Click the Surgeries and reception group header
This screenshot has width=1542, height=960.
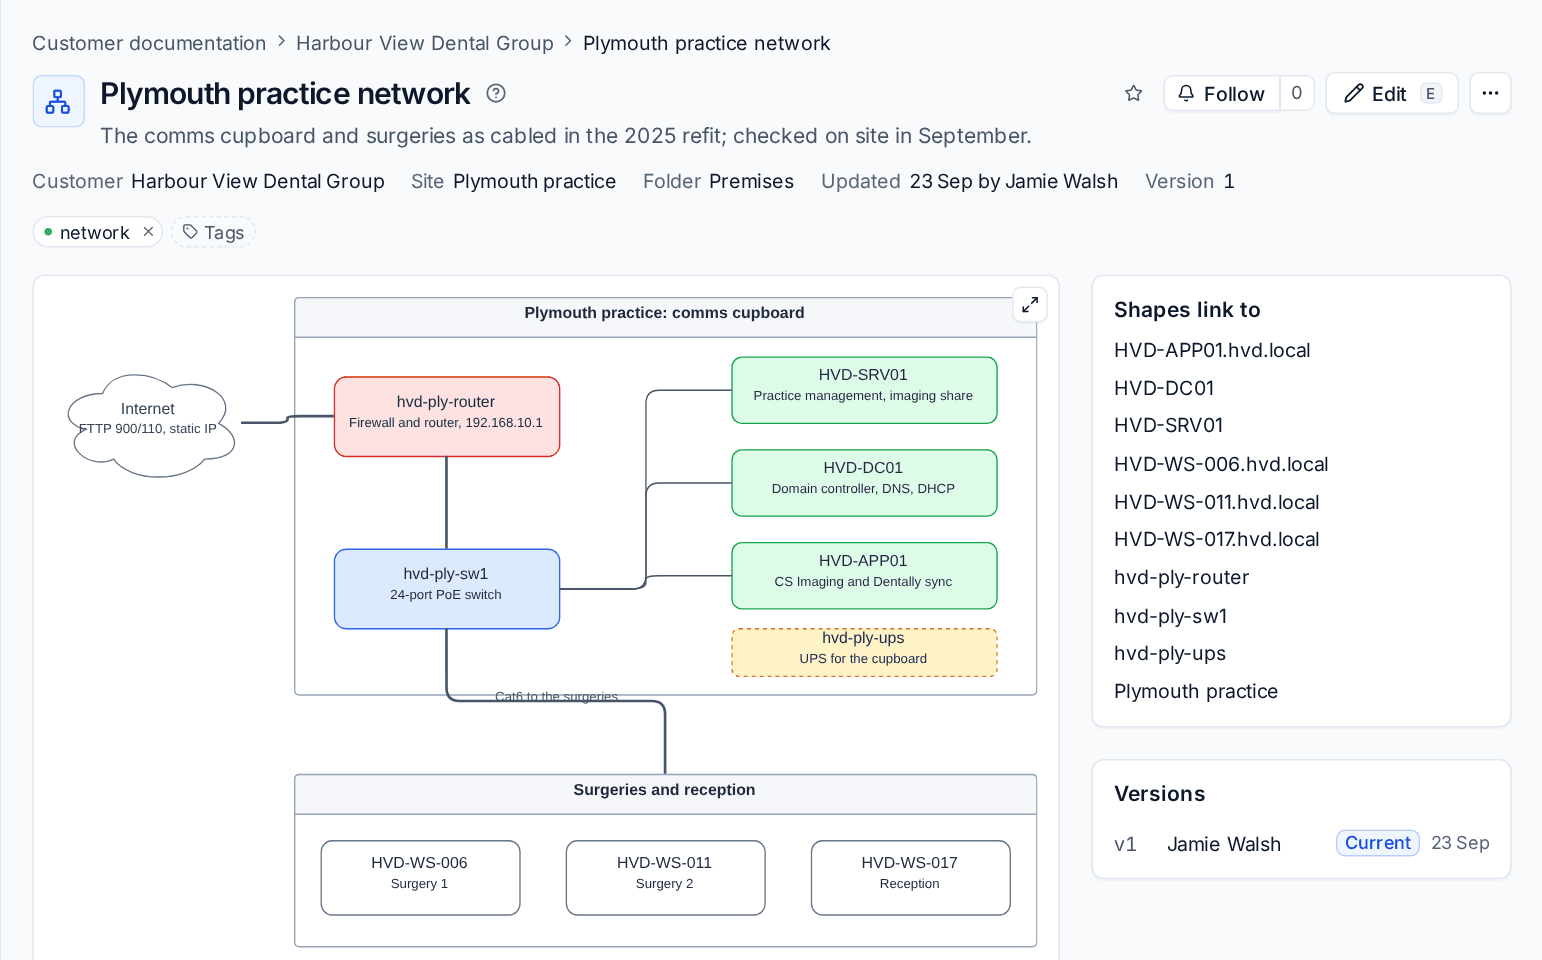pos(665,794)
